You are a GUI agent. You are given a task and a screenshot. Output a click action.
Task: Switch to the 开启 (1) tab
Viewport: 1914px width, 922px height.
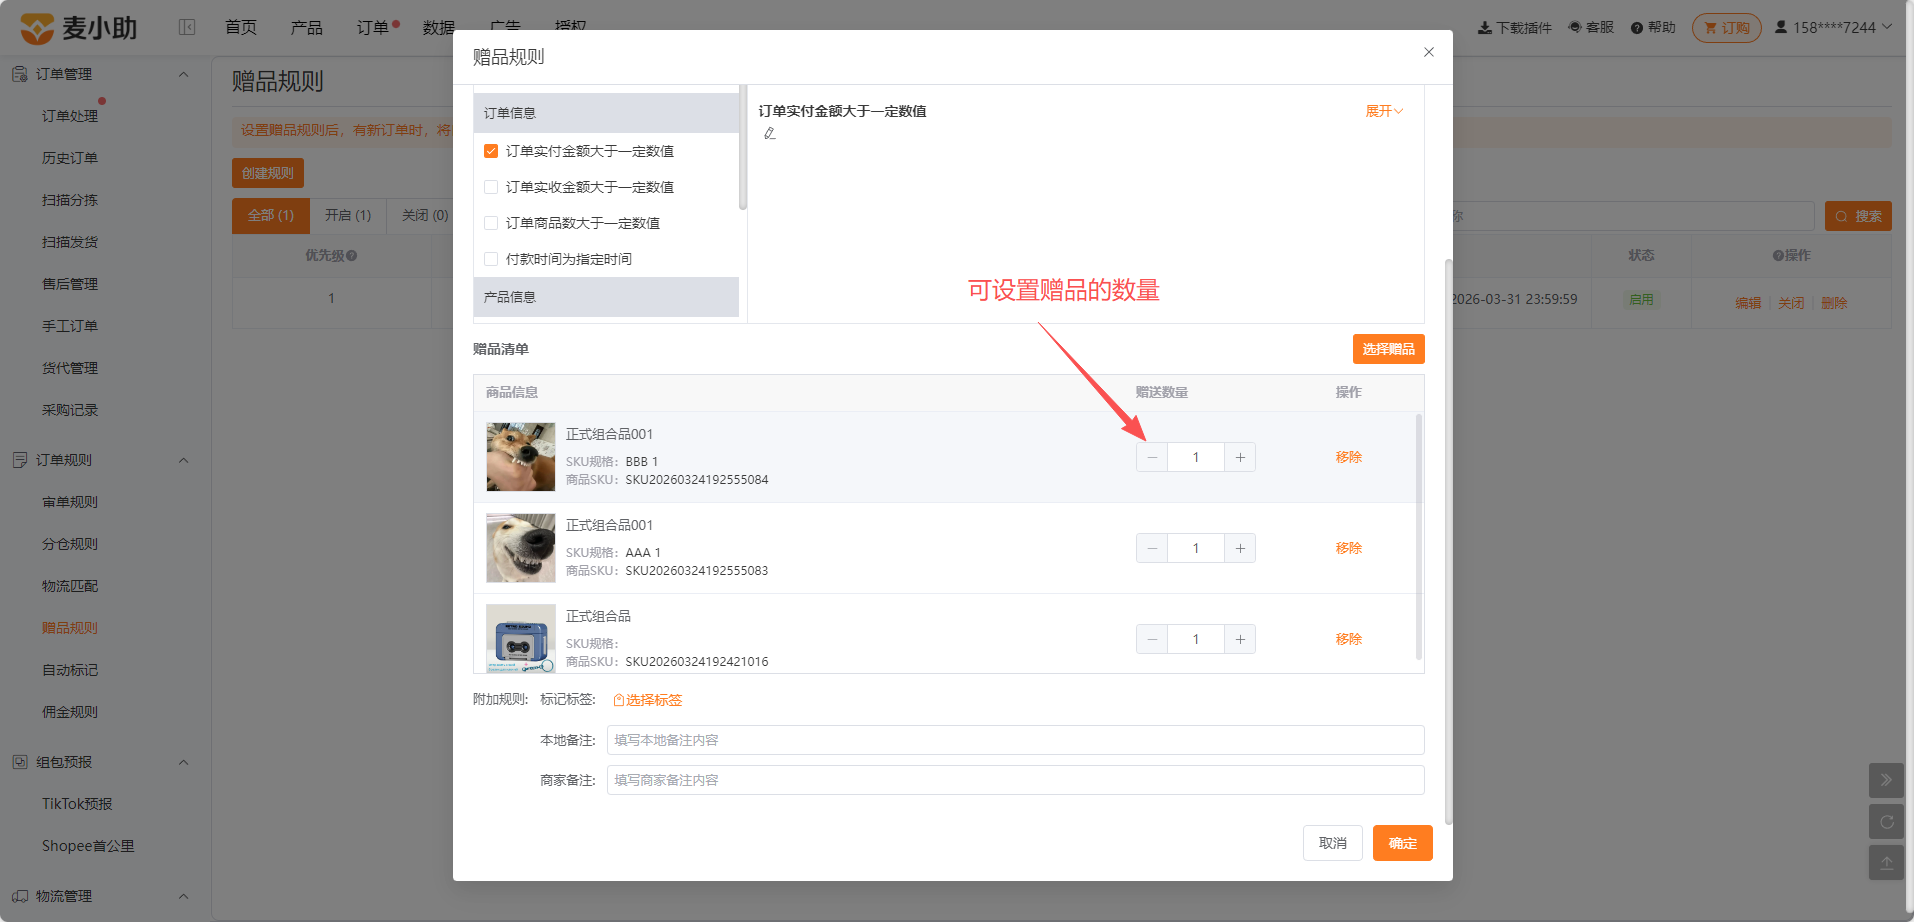point(348,215)
